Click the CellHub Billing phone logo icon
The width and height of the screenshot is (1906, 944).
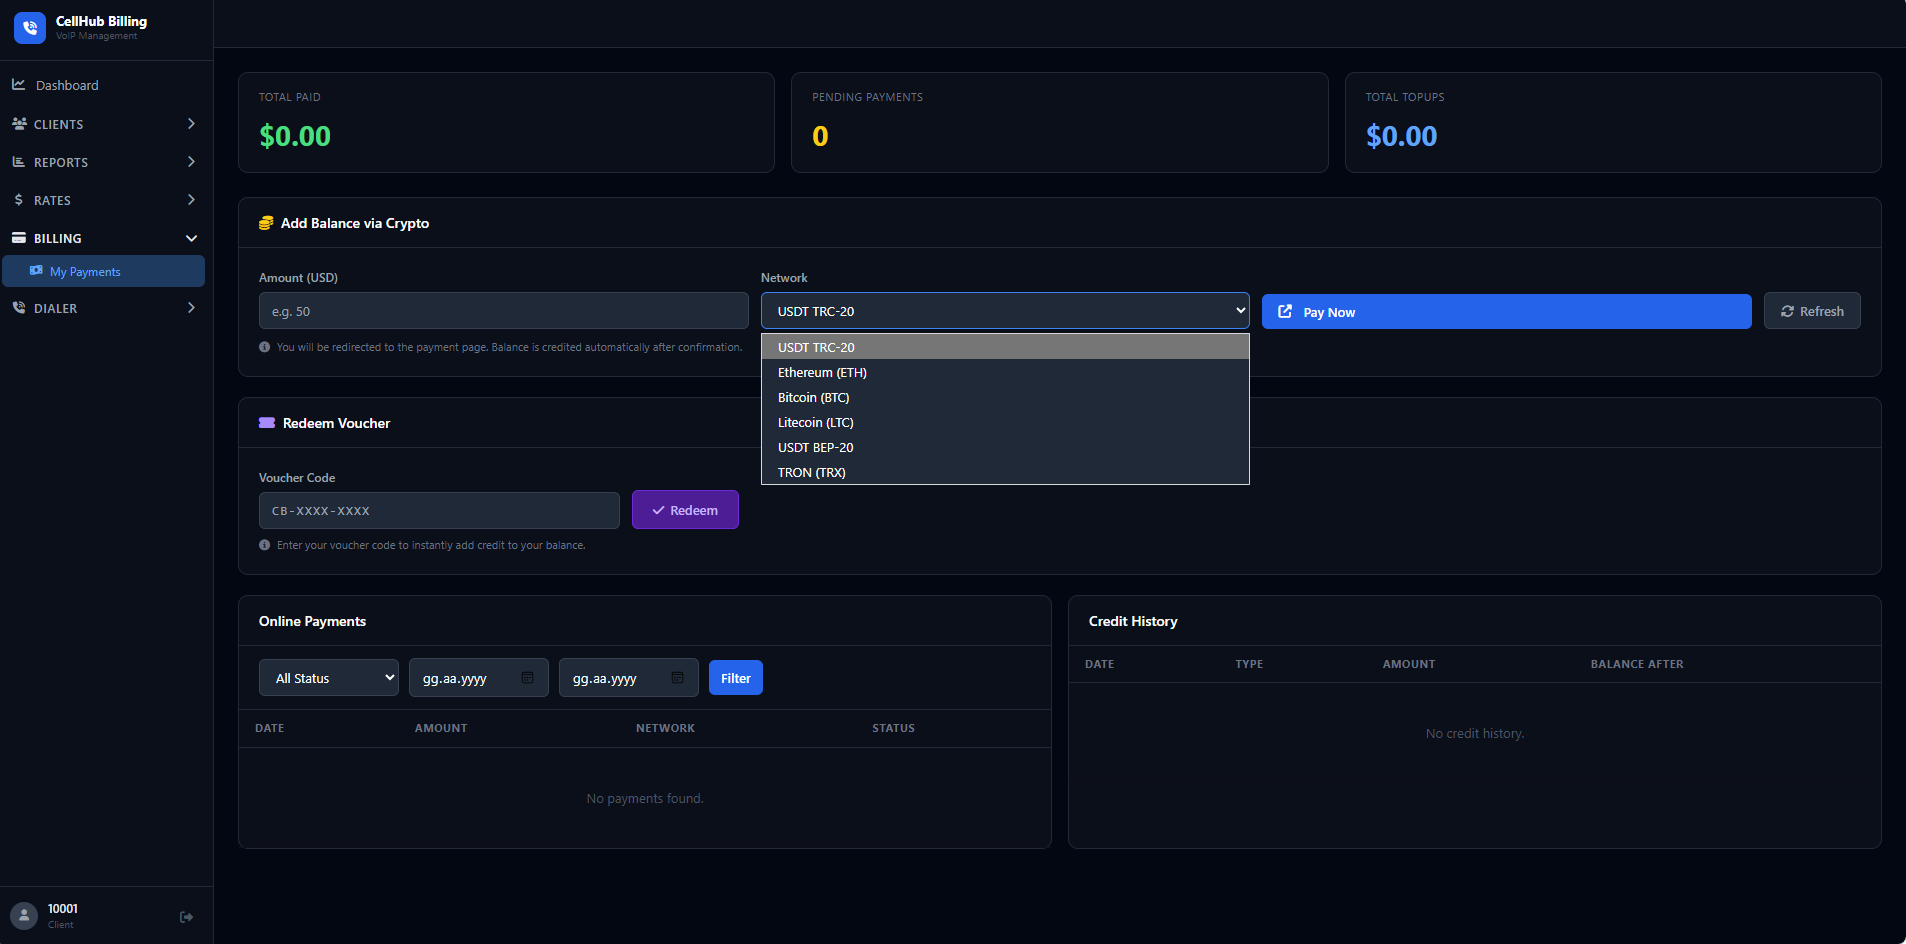point(30,28)
